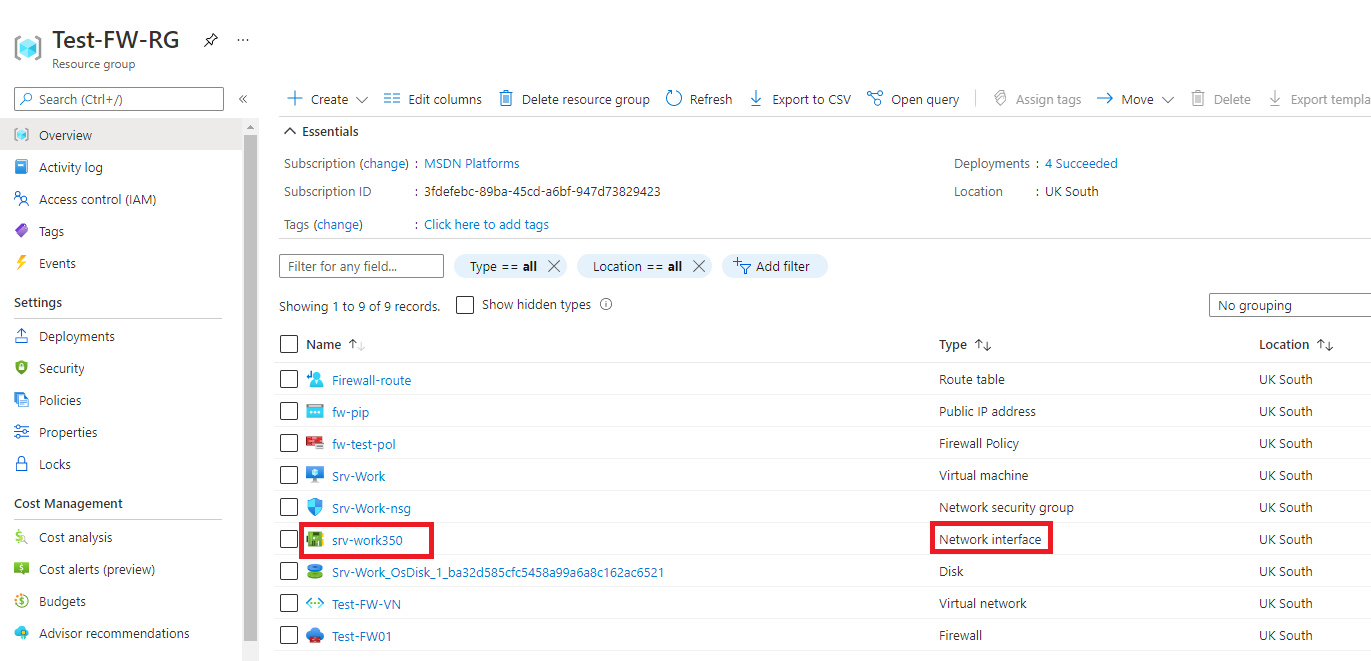Click the Activity log icon
This screenshot has width=1371, height=661.
(22, 166)
